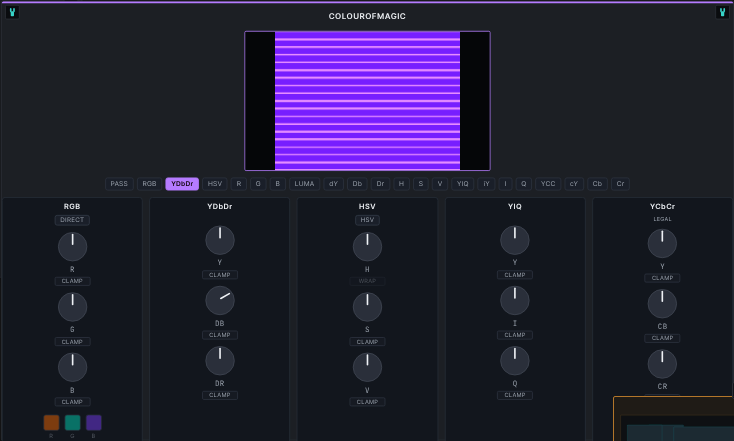Image resolution: width=734 pixels, height=441 pixels.
Task: Show the I channel view
Action: pos(505,184)
